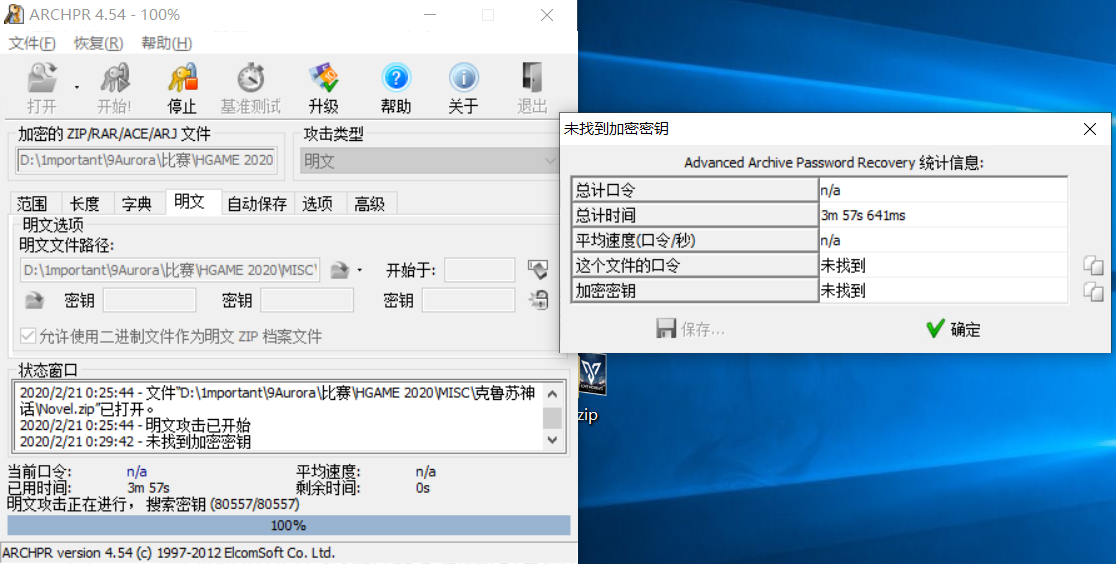Screen dimensions: 1116x564
Task: Expand the 攻击类型 dropdown
Action: click(549, 161)
